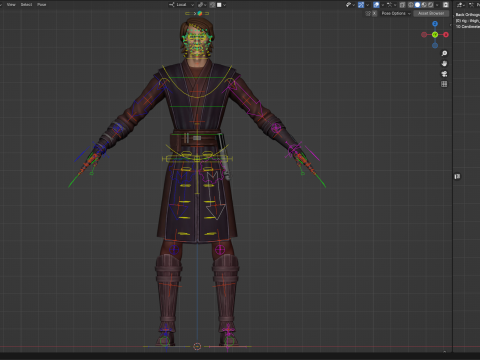Open the Pose Options dropdown
This screenshot has width=480, height=360.
(x=396, y=13)
